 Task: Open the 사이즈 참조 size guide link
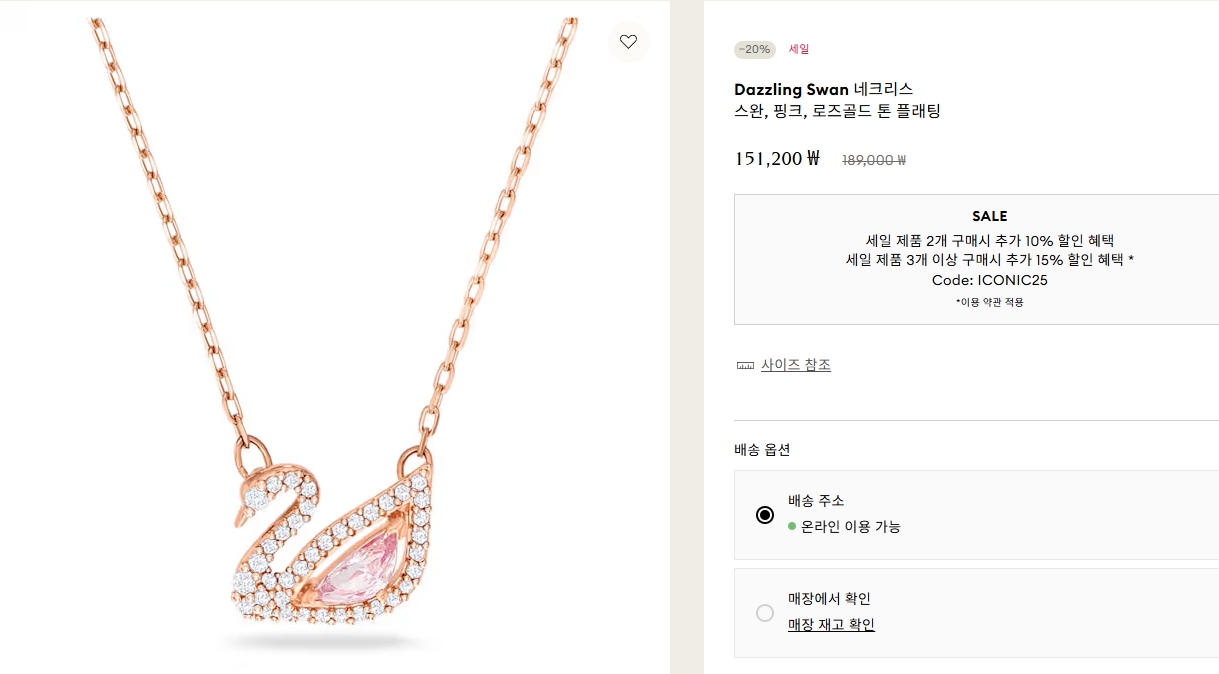click(795, 365)
